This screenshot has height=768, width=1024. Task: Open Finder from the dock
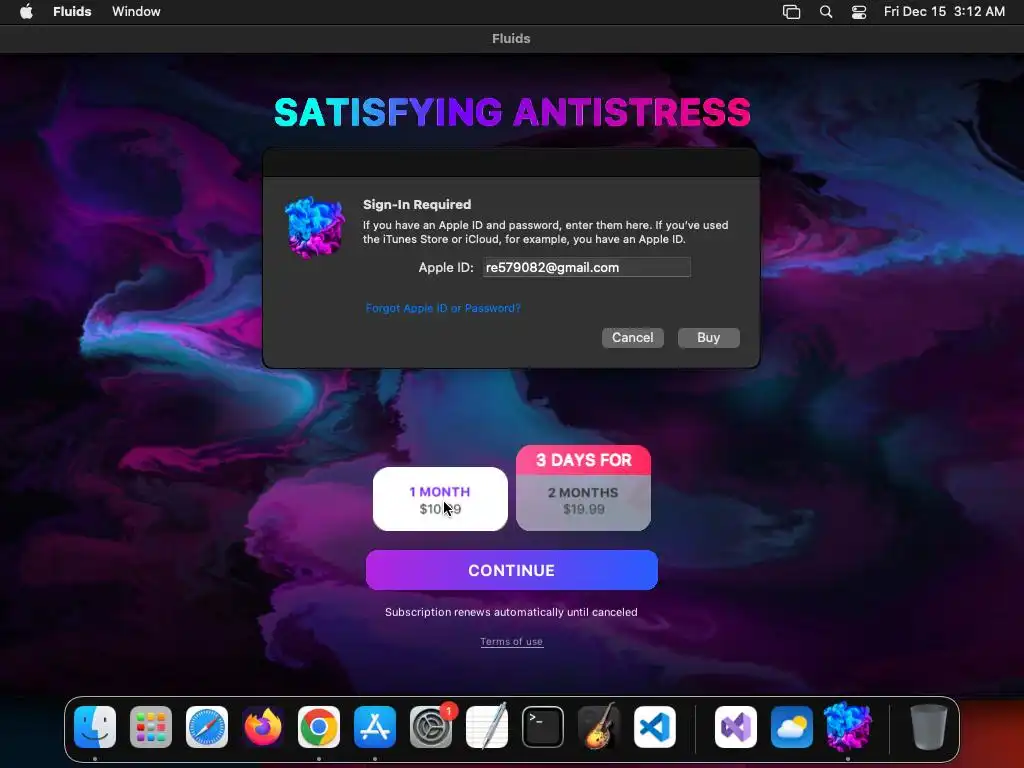point(95,727)
